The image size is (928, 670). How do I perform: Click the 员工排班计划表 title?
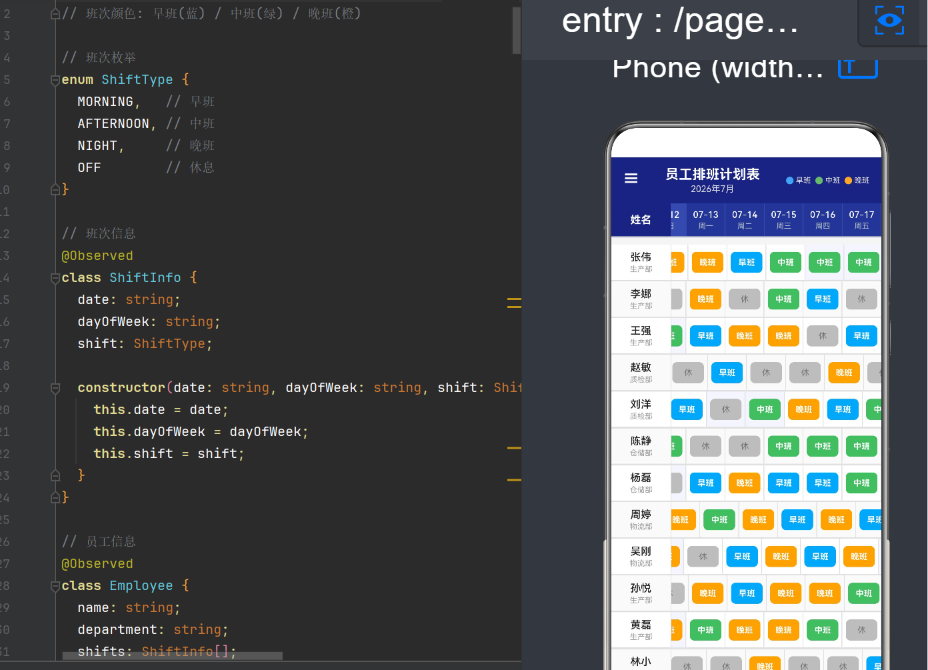click(712, 174)
